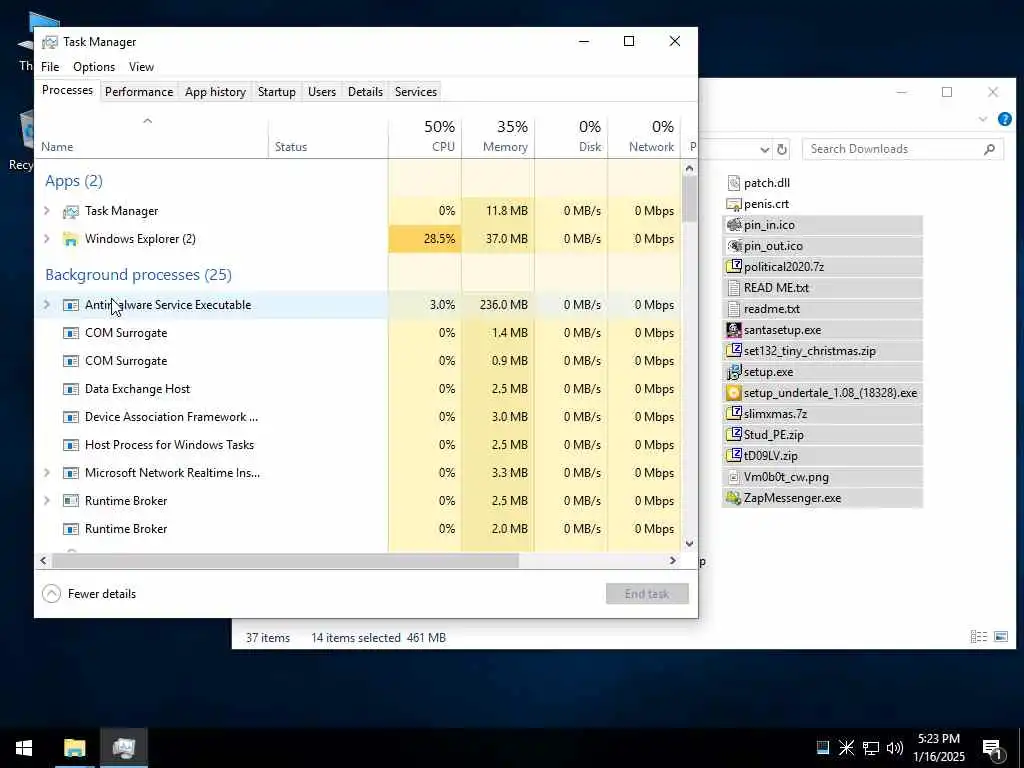Click the Task Manager process row icon
1024x768 pixels.
tap(71, 211)
